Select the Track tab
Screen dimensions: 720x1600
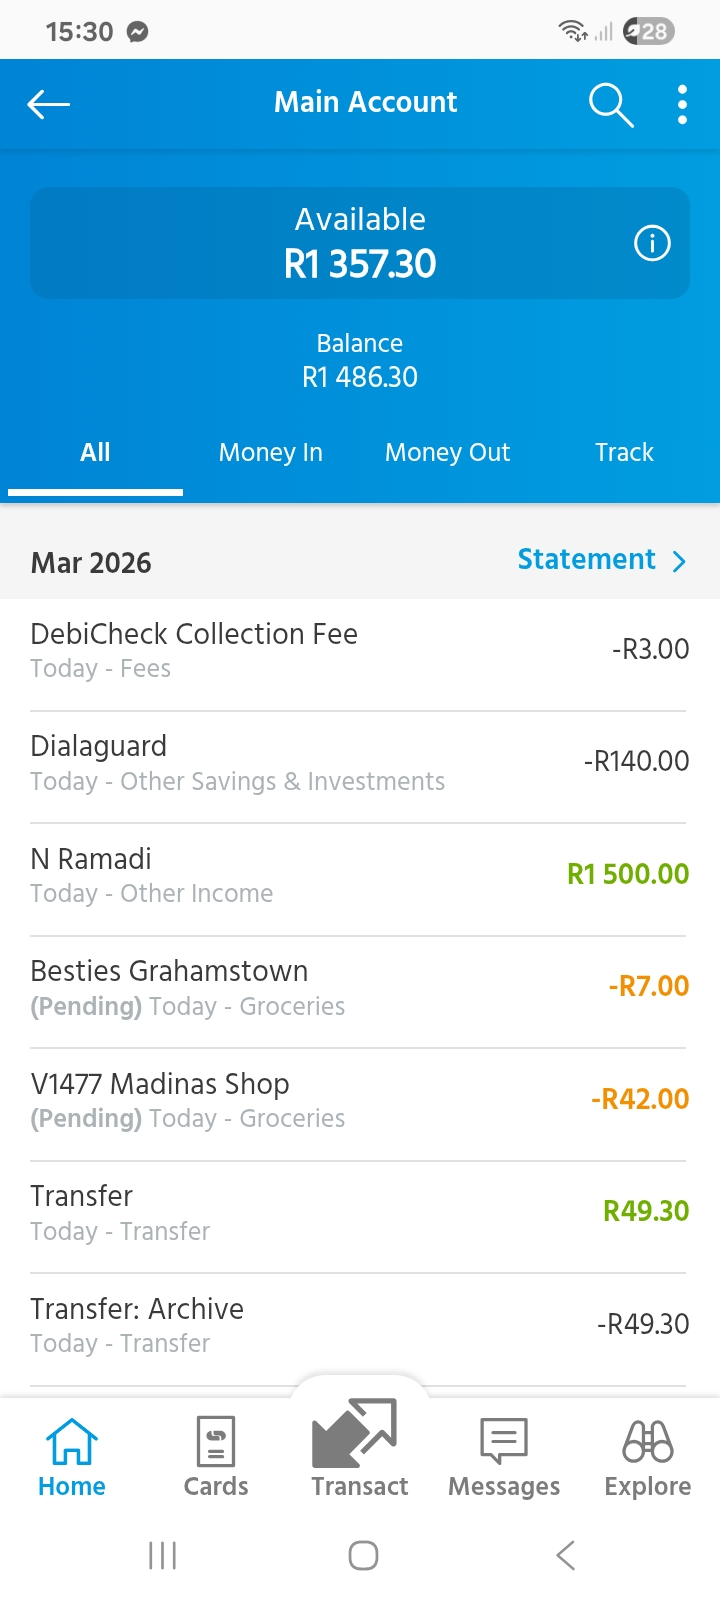pos(624,453)
